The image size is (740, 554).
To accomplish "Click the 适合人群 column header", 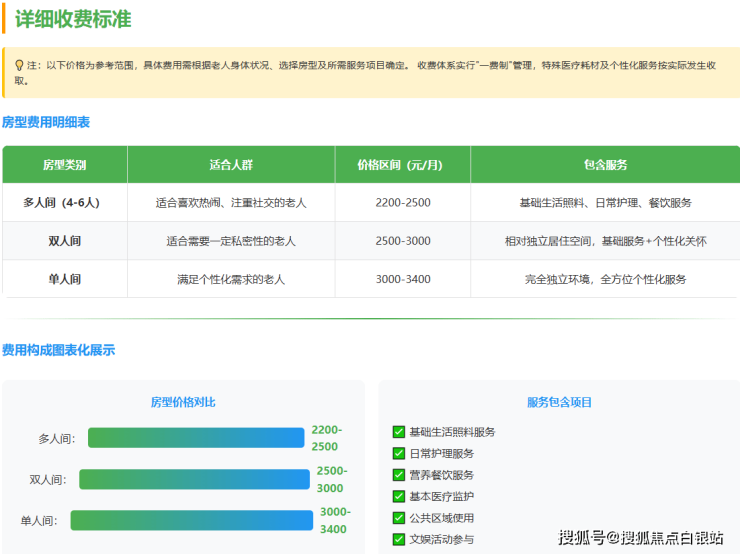I will point(231,165).
